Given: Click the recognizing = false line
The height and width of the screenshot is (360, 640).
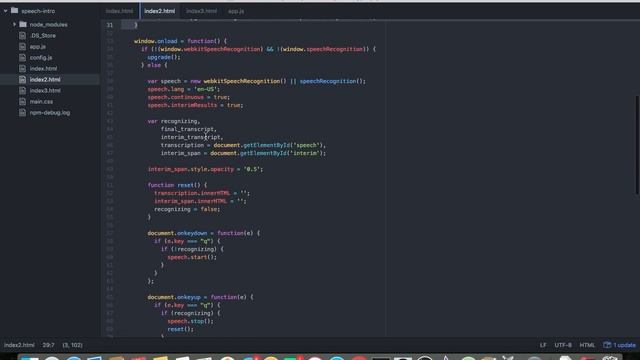Looking at the screenshot, I should pos(187,209).
